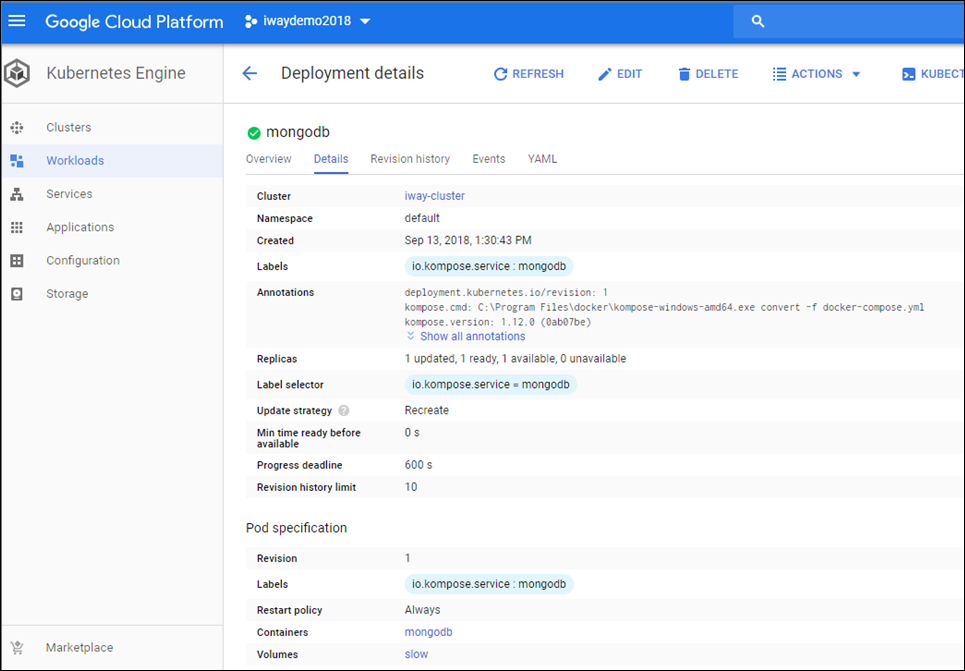Open Marketplace in the sidebar

[x=112, y=648]
